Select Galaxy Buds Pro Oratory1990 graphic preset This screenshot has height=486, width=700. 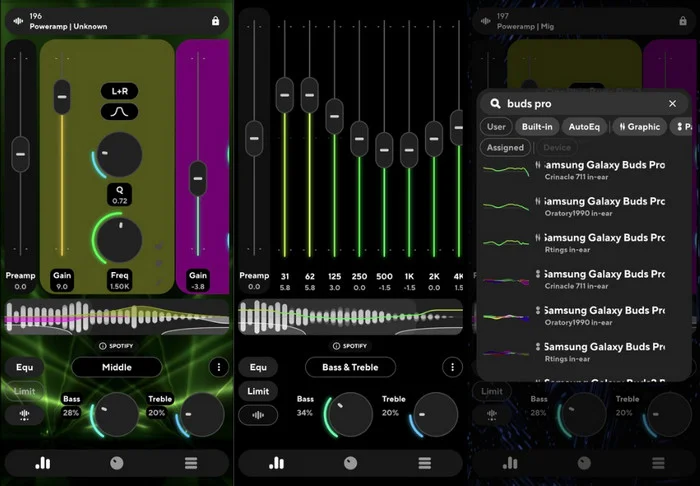pyautogui.click(x=584, y=207)
